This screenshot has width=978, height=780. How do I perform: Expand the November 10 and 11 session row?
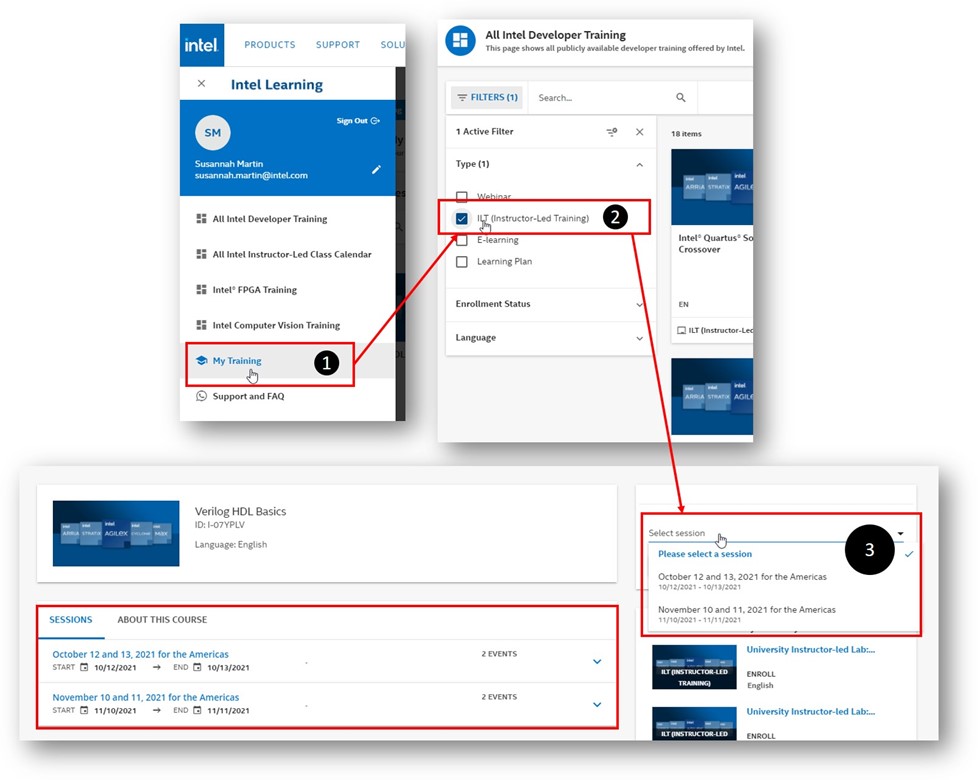coord(597,705)
